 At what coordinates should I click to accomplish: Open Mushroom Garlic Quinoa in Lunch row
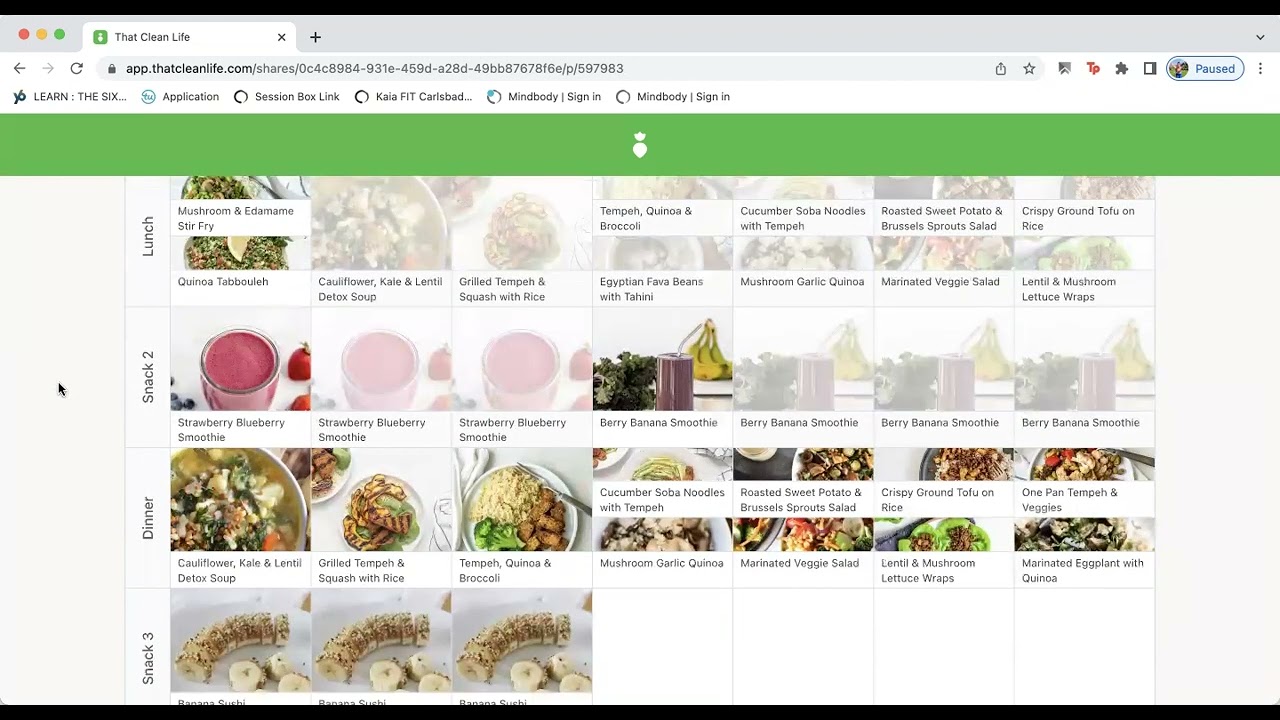click(x=803, y=271)
